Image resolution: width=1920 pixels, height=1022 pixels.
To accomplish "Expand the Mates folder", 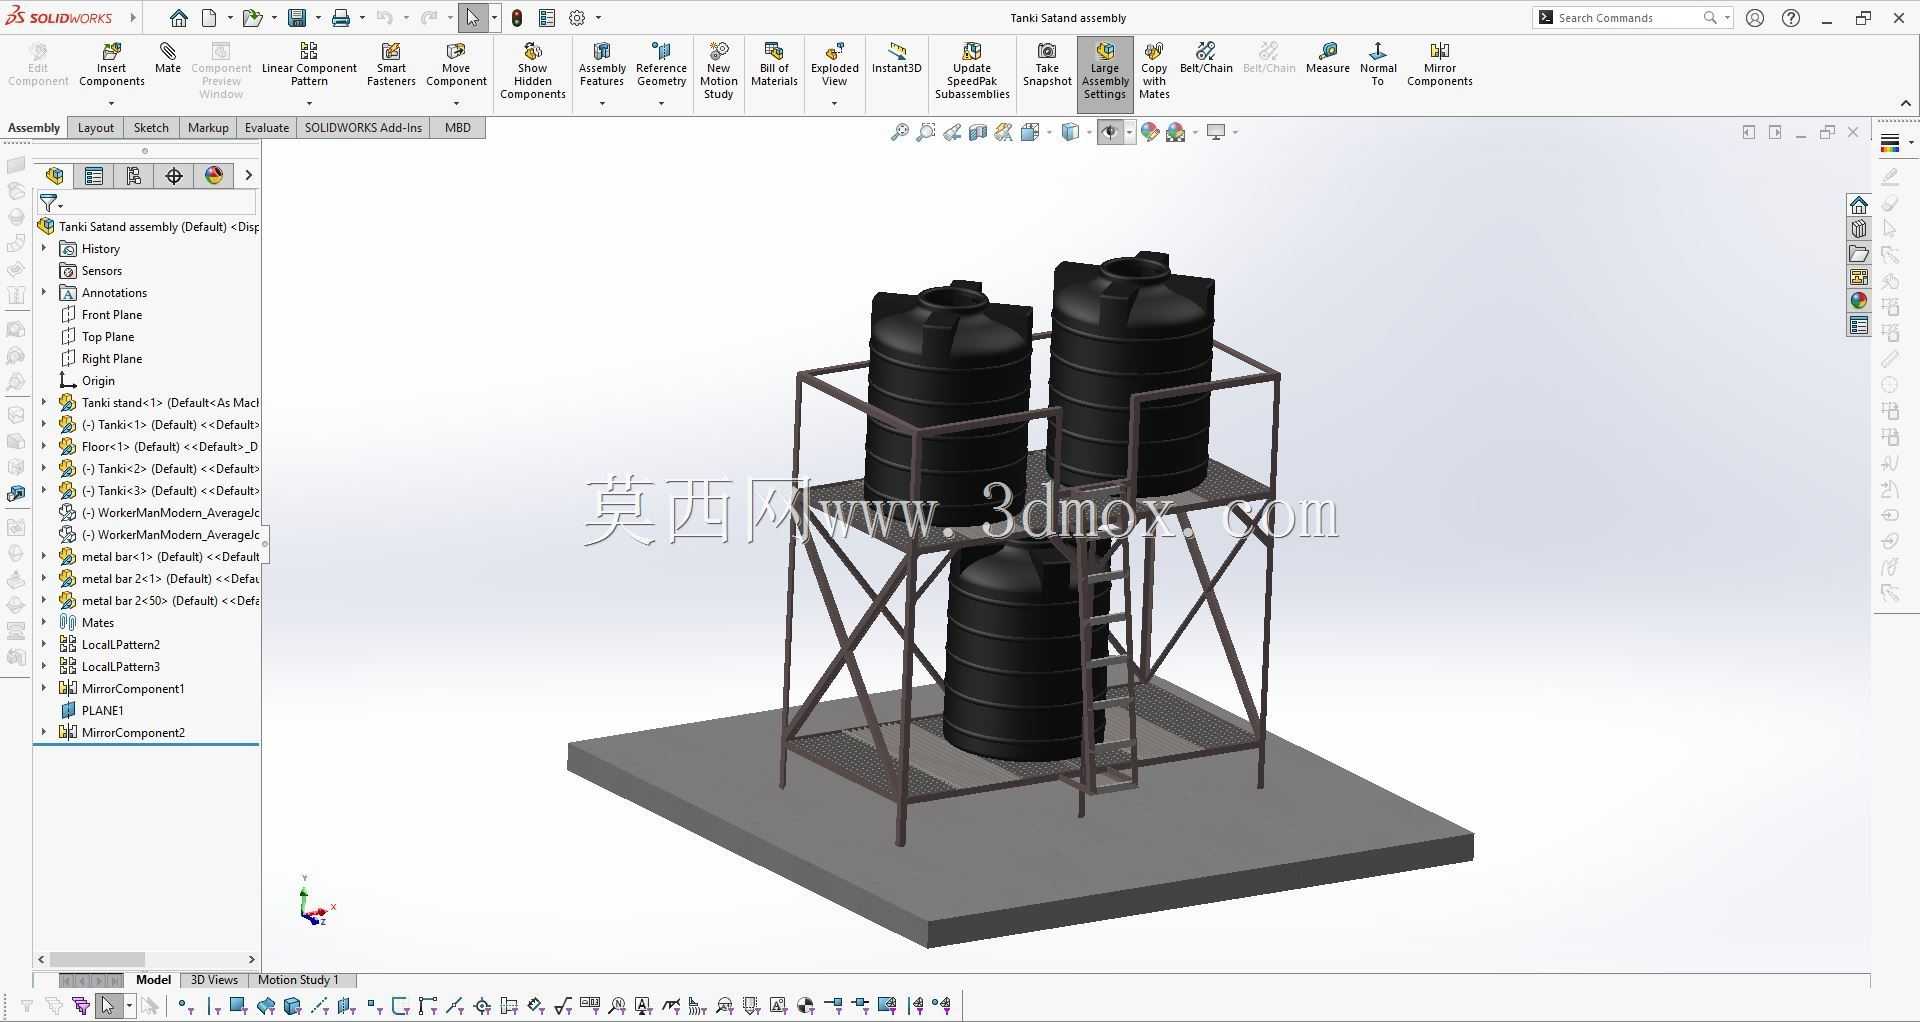I will pyautogui.click(x=44, y=622).
